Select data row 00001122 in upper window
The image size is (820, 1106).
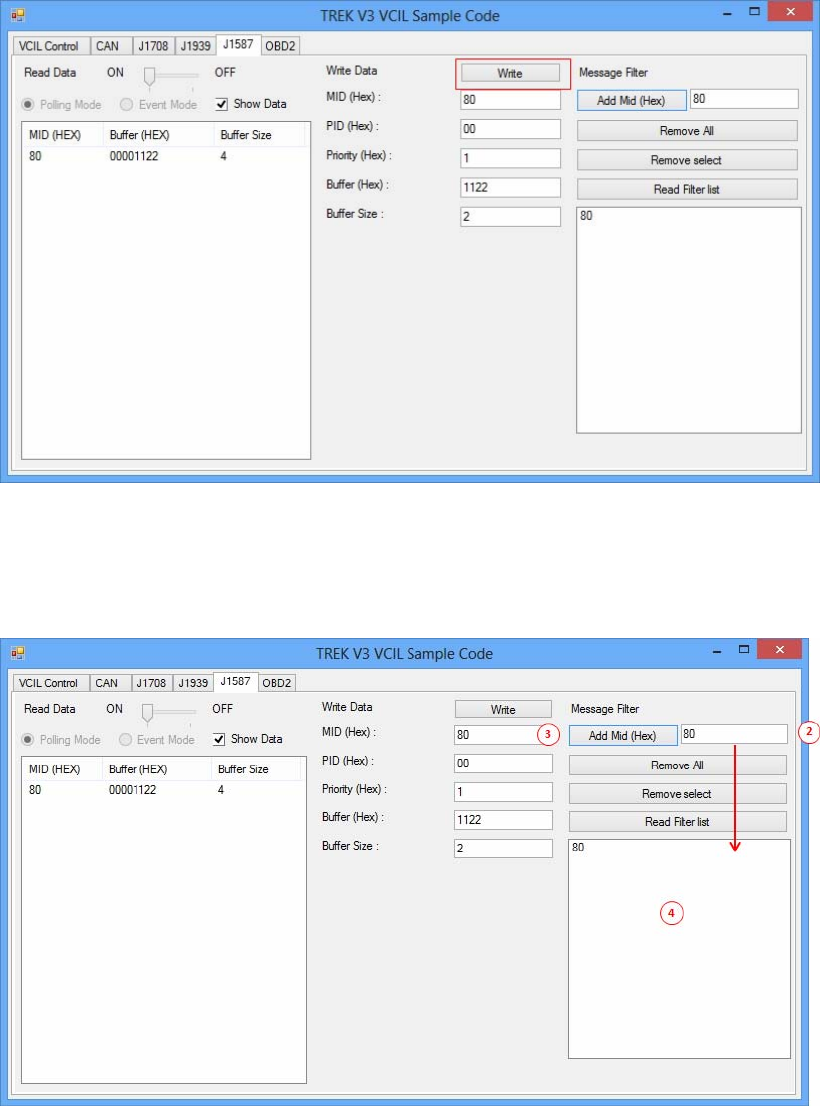tap(165, 156)
